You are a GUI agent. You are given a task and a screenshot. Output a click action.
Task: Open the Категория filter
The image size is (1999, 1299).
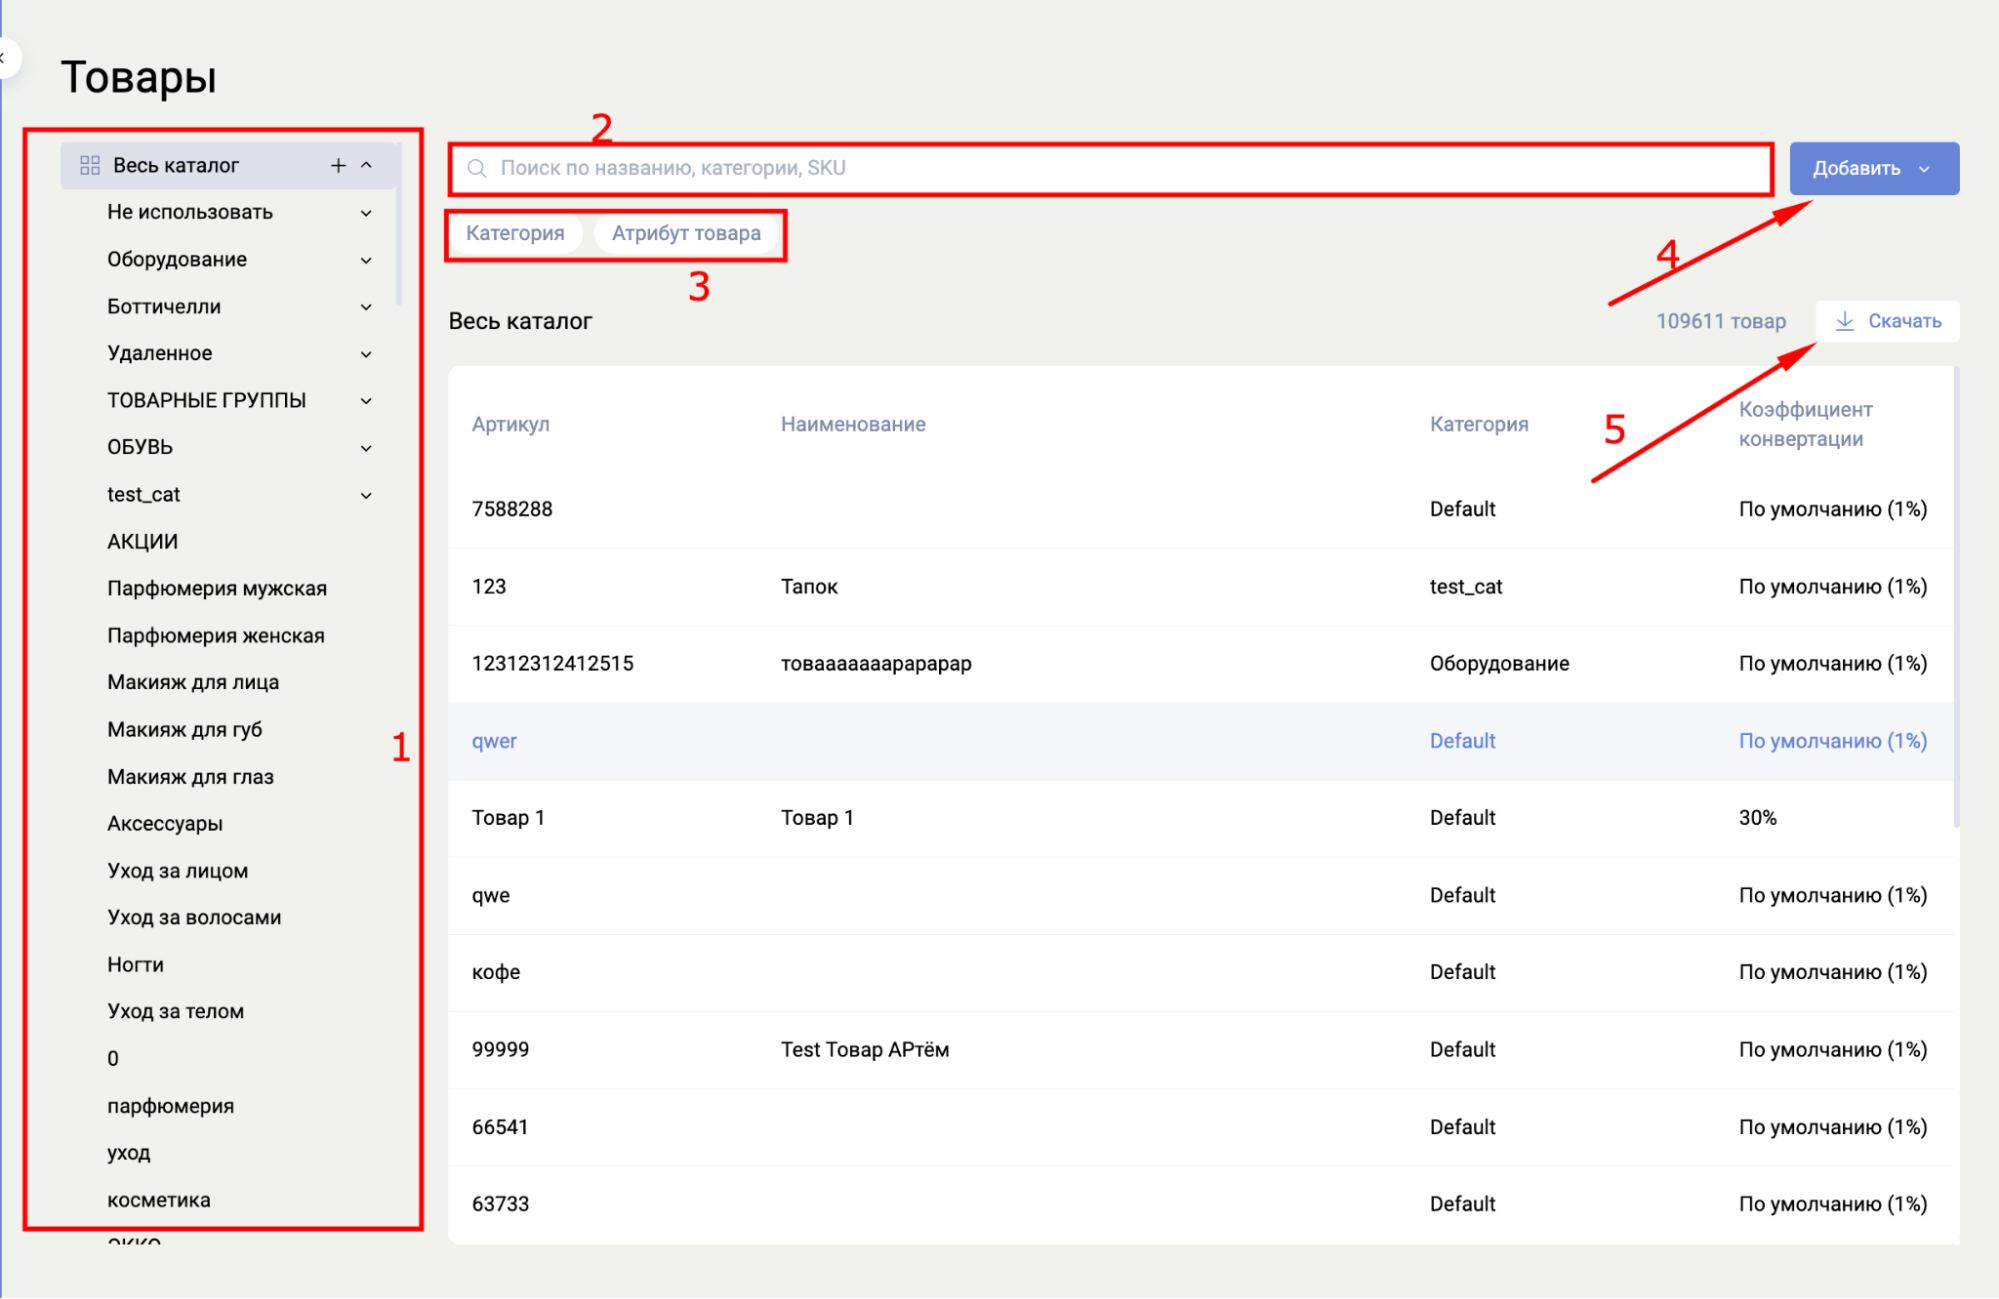(515, 233)
